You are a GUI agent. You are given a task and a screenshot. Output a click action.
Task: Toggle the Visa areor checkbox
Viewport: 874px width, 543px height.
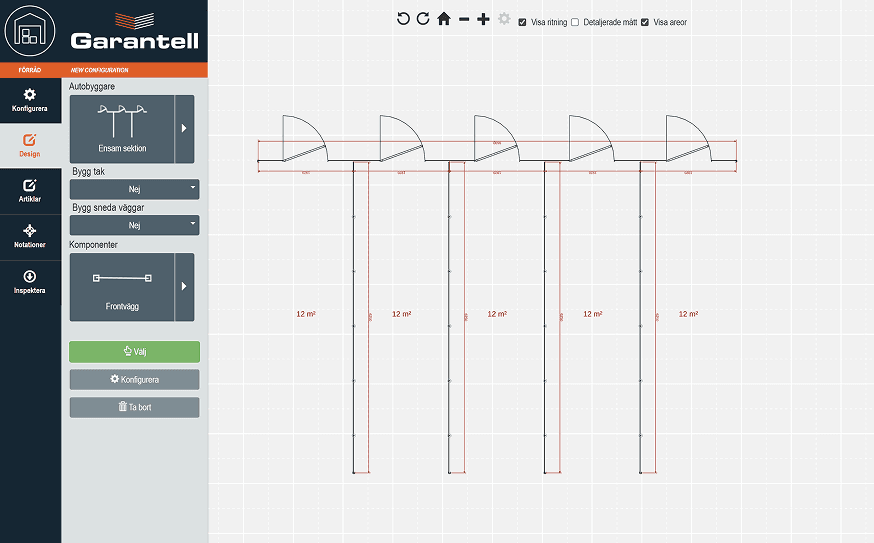(645, 22)
